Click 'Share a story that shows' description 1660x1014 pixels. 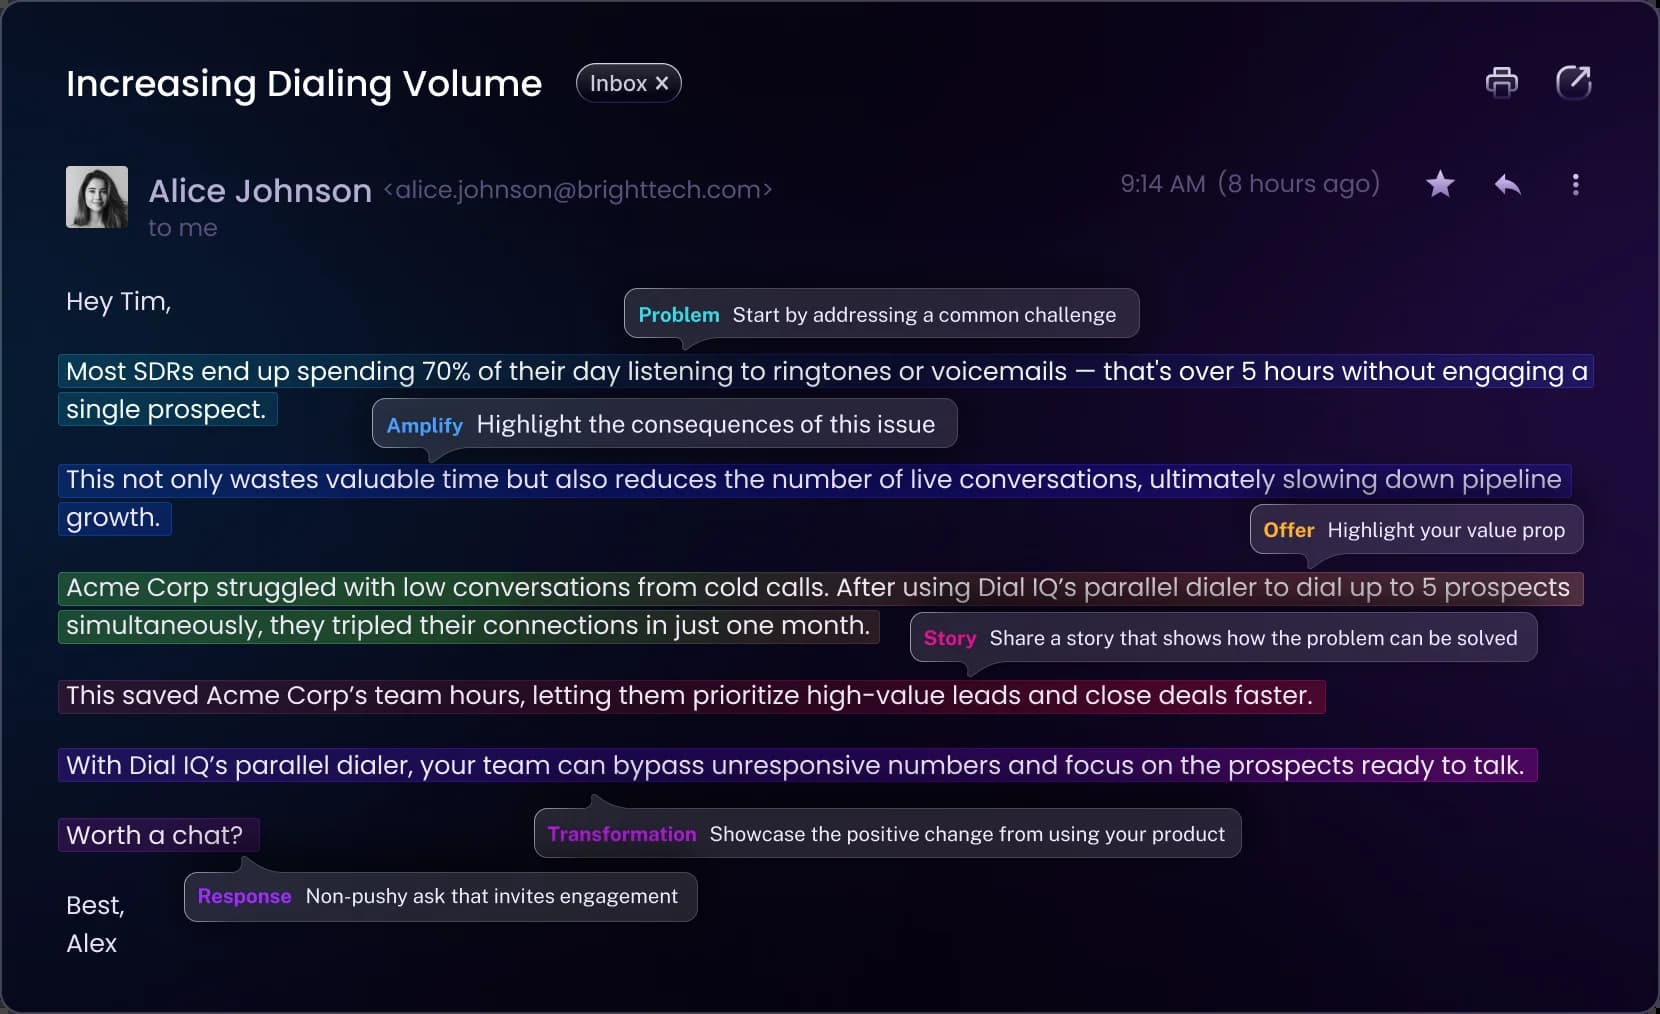[x=1254, y=638]
